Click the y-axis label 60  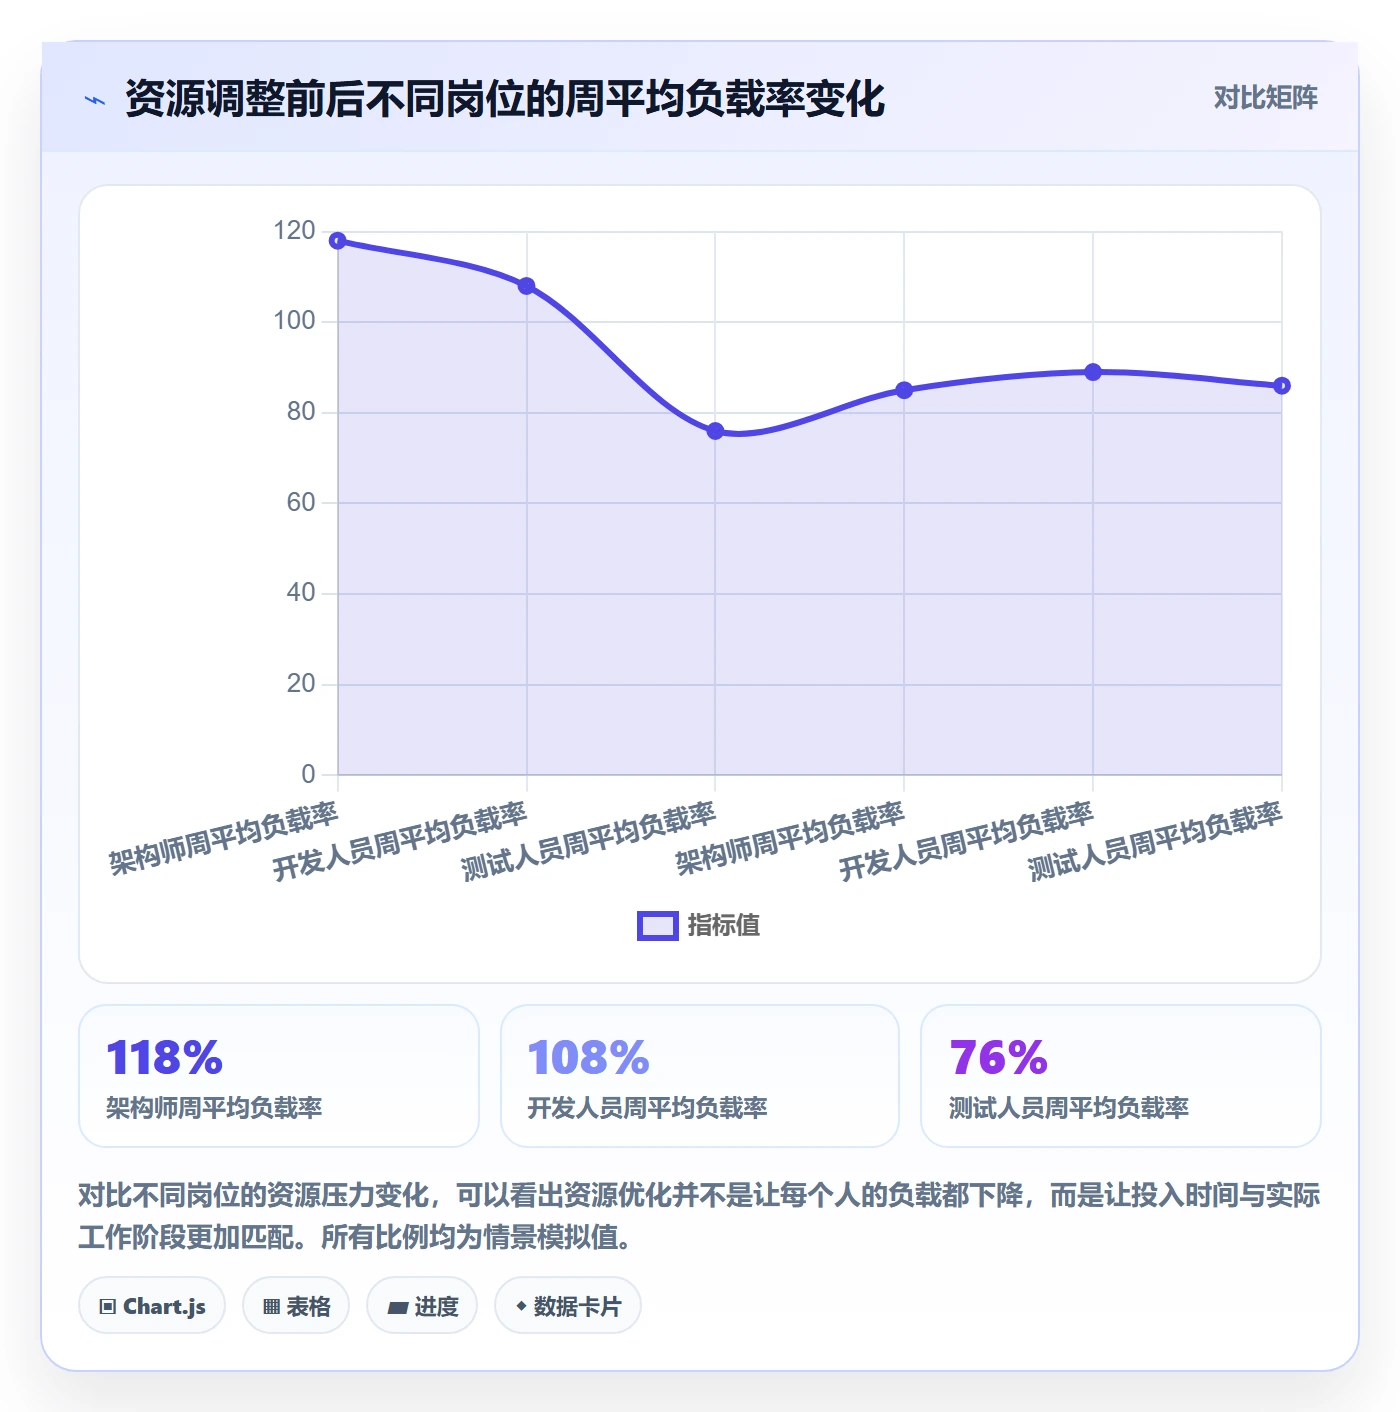click(301, 503)
